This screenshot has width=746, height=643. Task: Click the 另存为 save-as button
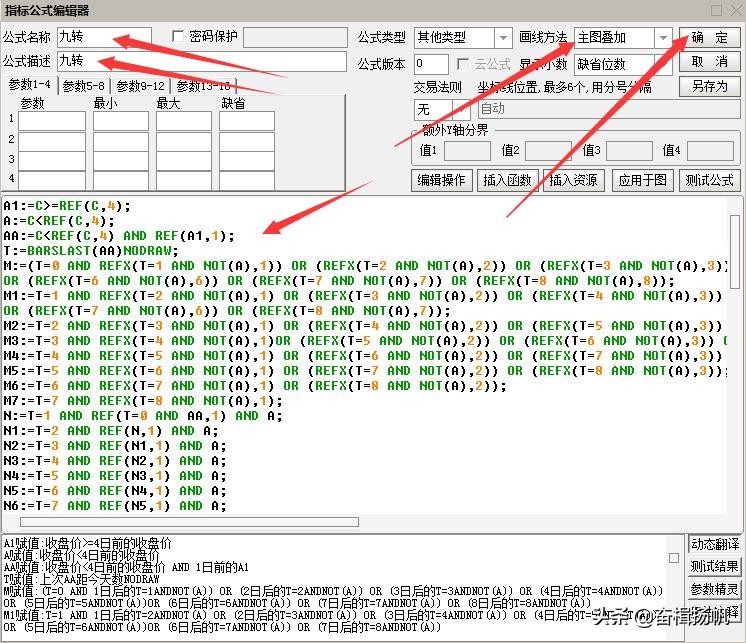[x=709, y=87]
